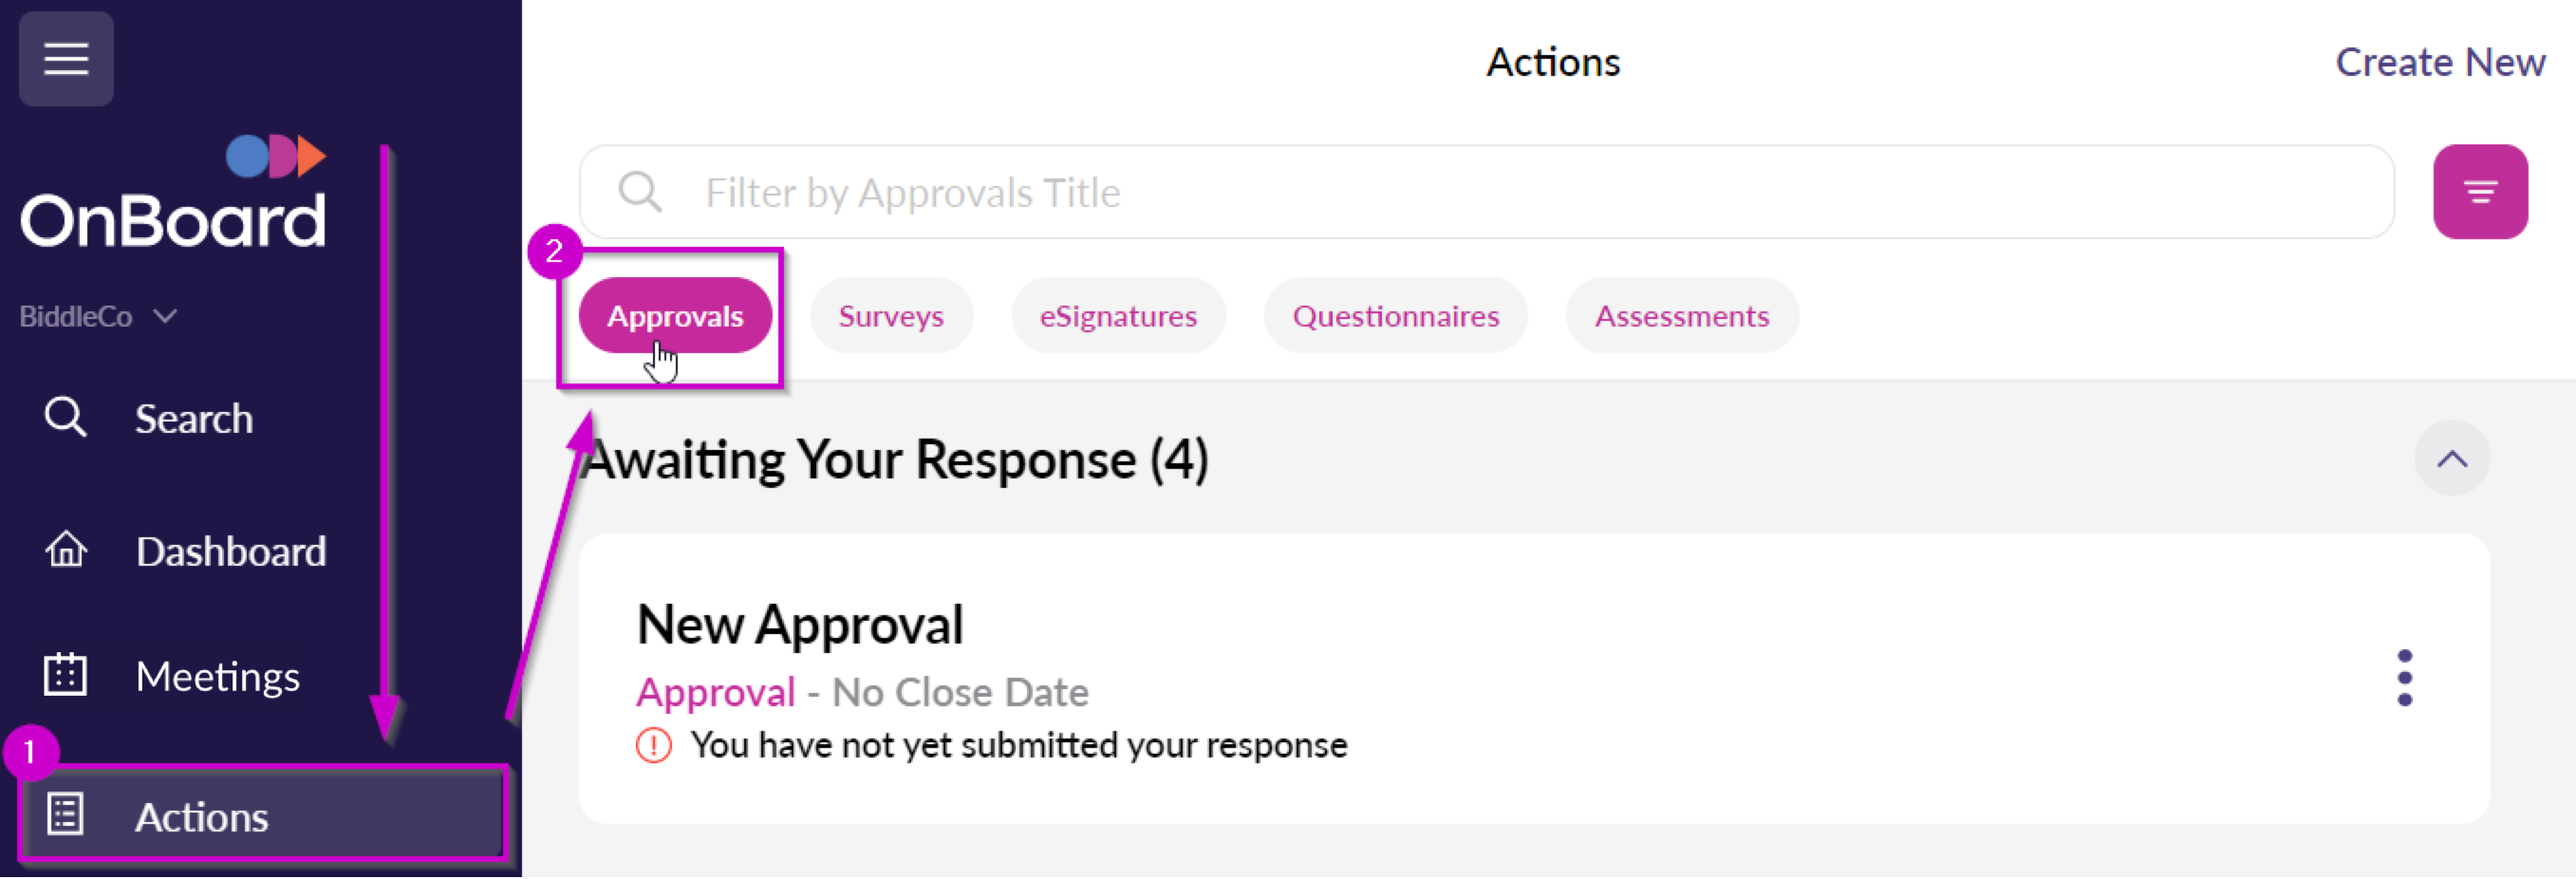Click the Search magnifier icon in the sidebar

[x=66, y=417]
